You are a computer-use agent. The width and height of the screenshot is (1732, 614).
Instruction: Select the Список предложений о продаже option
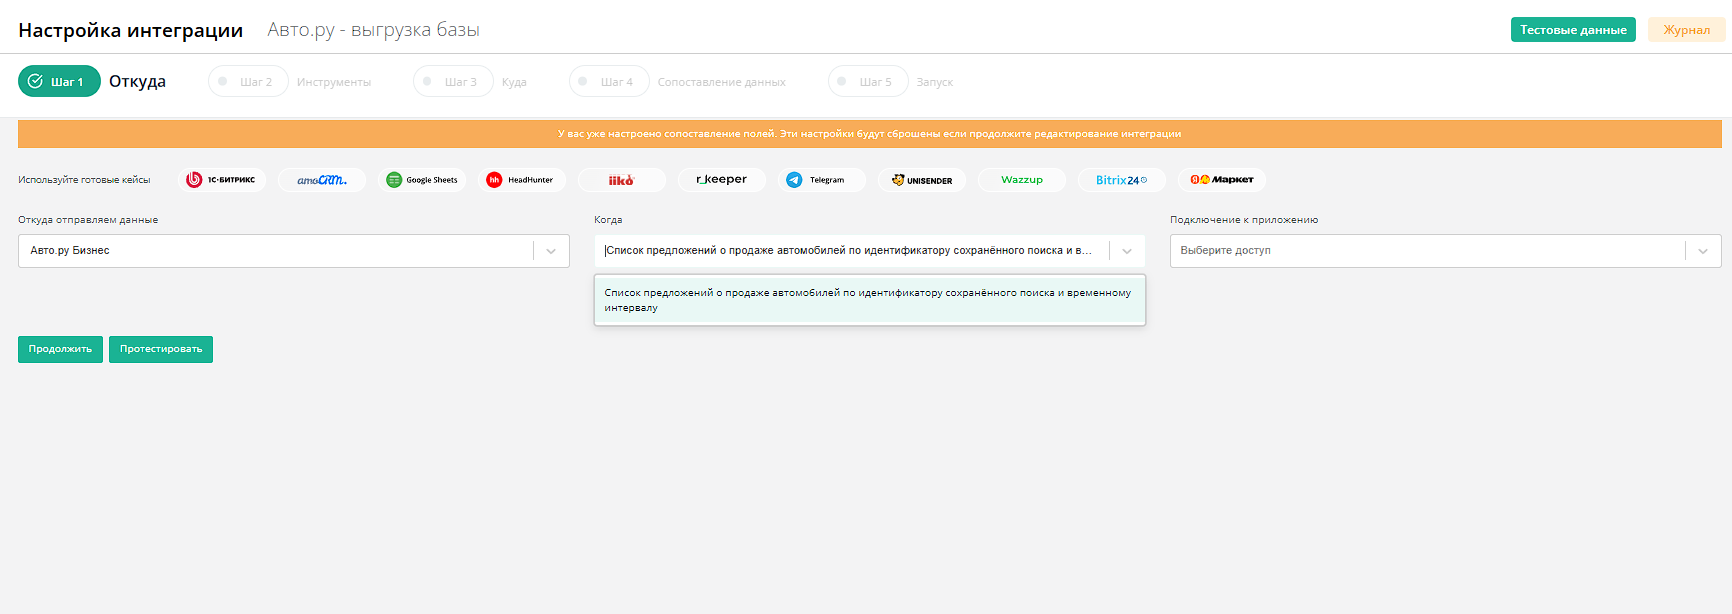[870, 300]
